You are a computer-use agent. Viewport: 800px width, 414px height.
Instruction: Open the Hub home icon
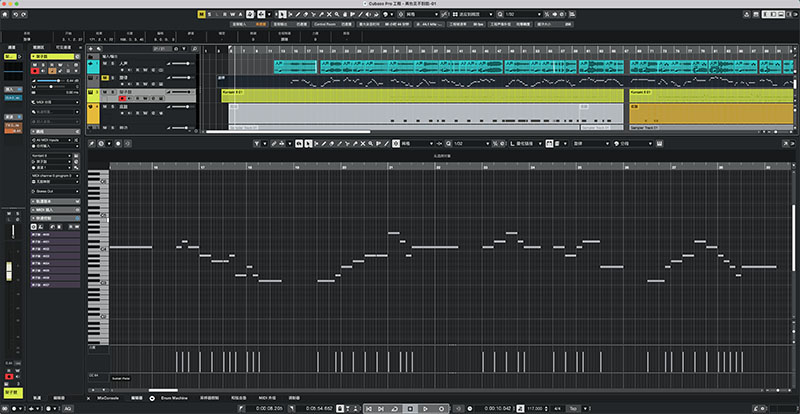(5, 14)
